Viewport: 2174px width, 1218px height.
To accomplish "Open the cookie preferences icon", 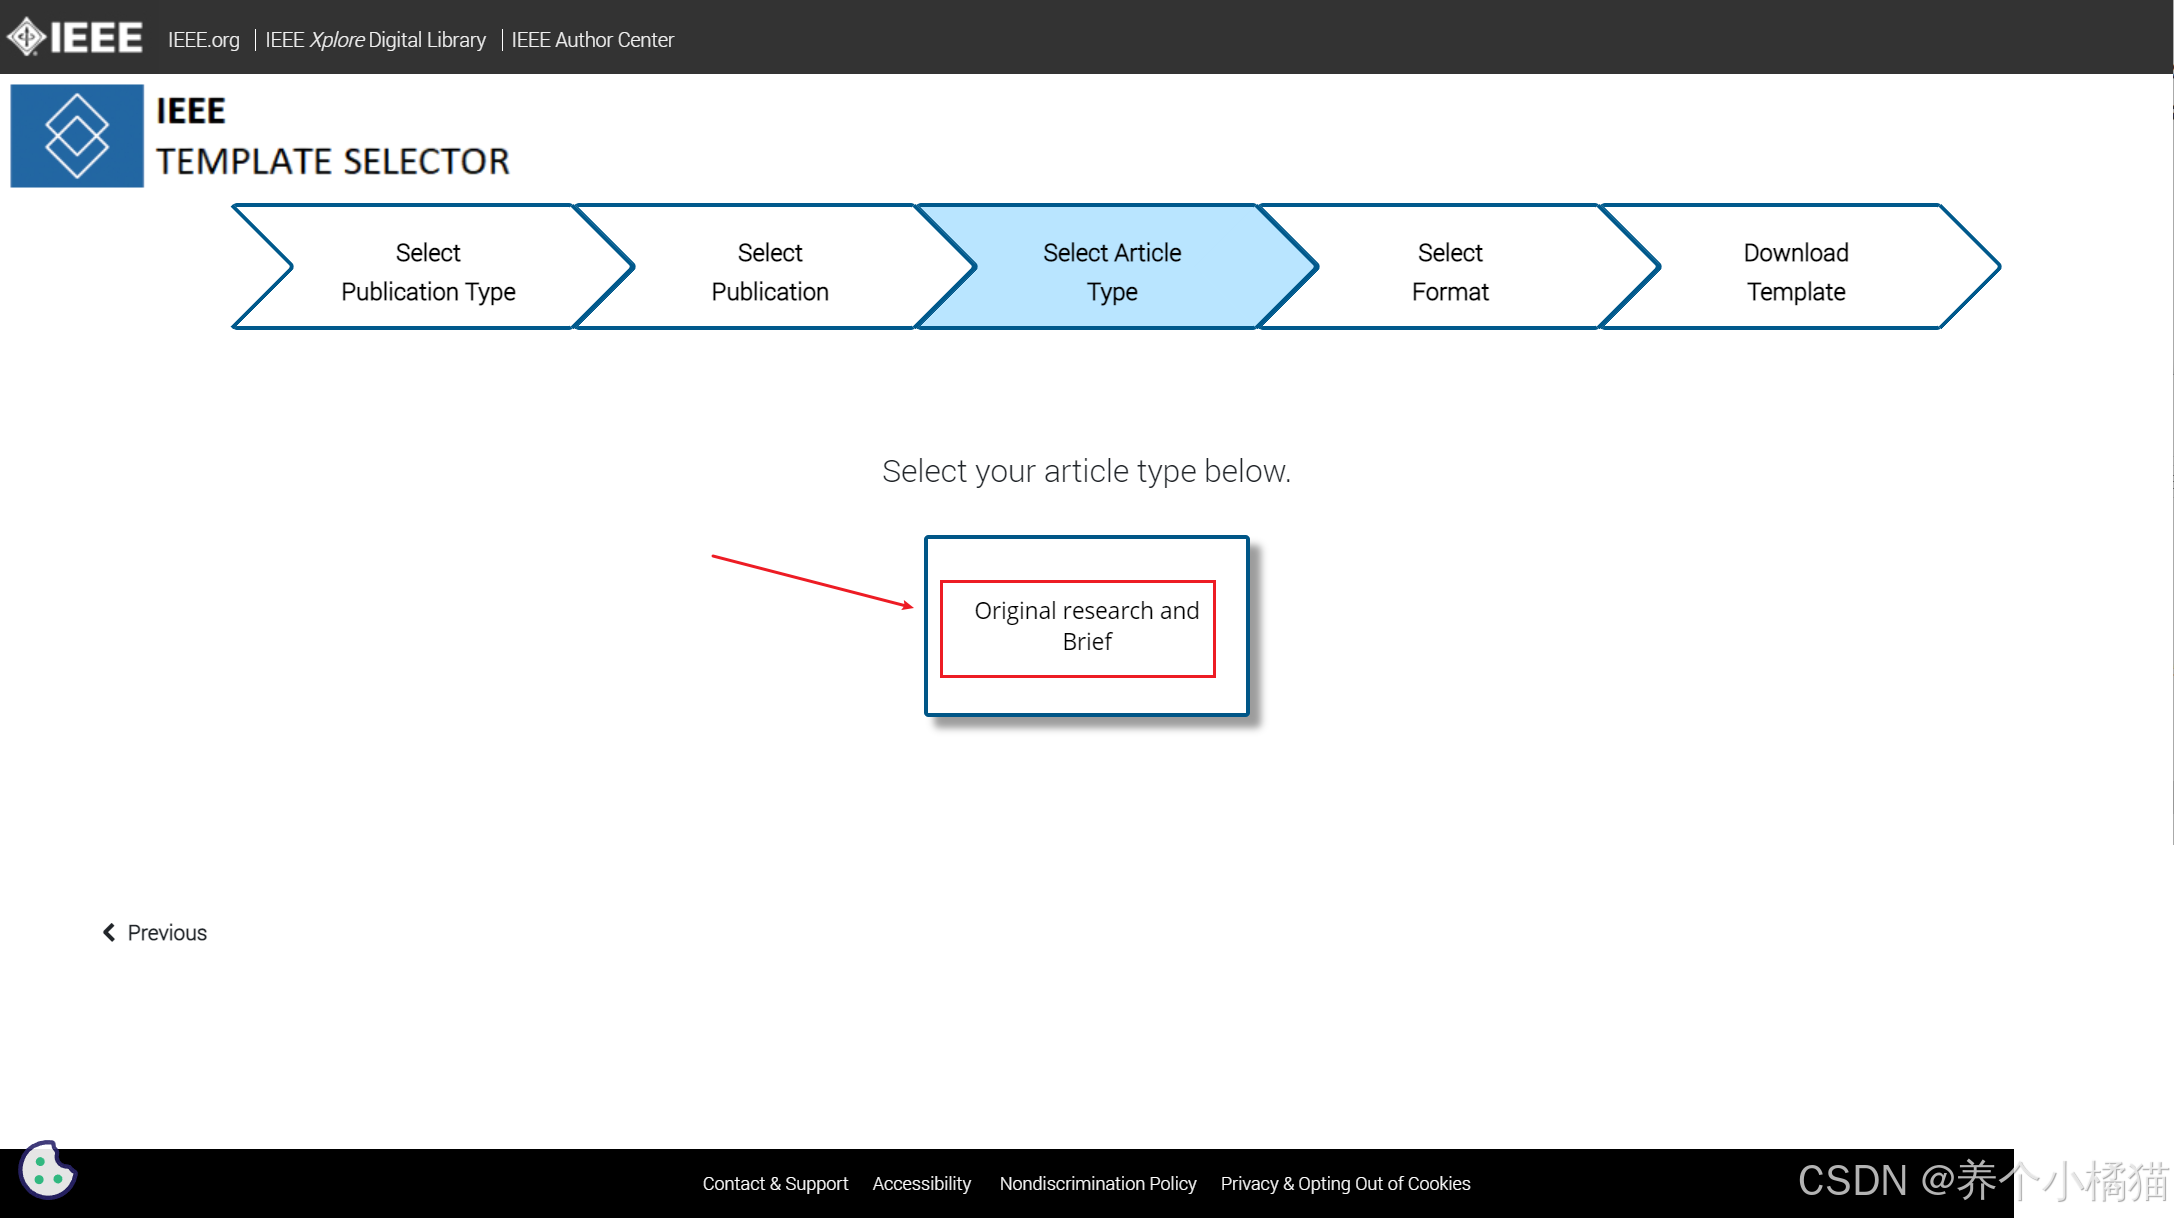I will (x=47, y=1170).
